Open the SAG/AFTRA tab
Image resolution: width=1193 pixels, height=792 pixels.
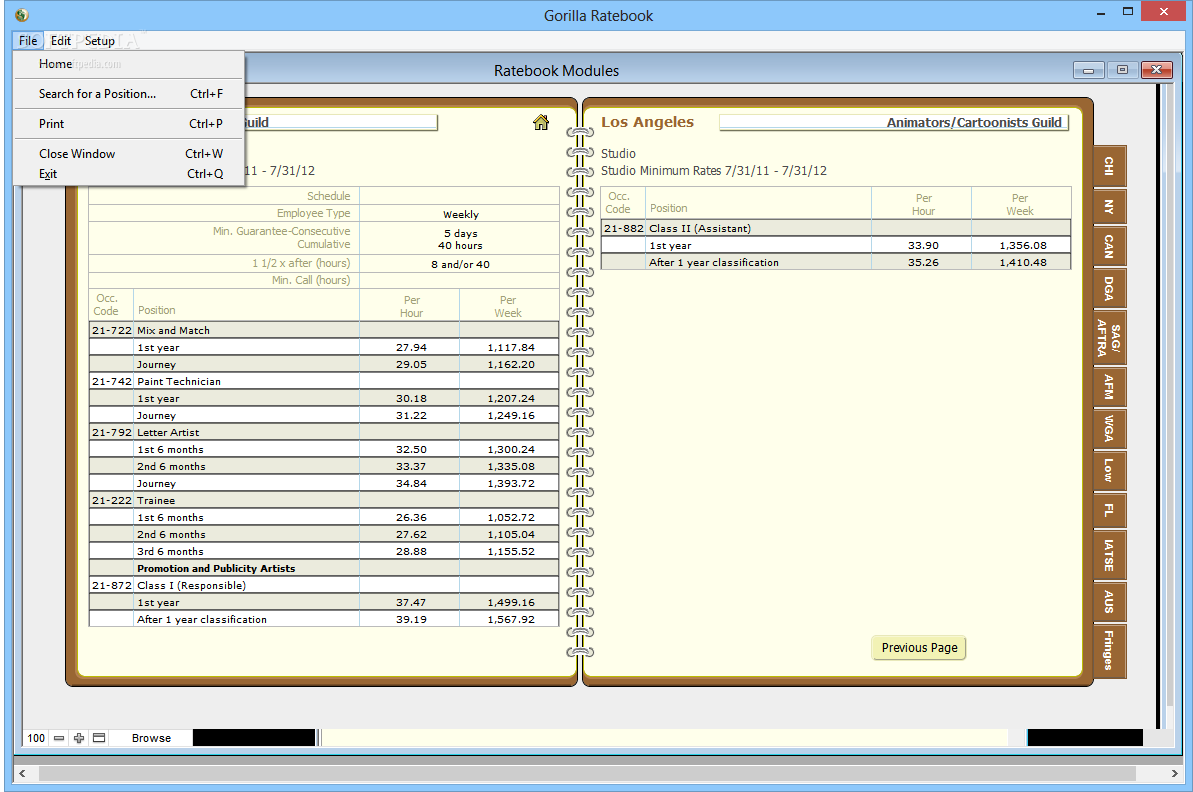coord(1109,338)
